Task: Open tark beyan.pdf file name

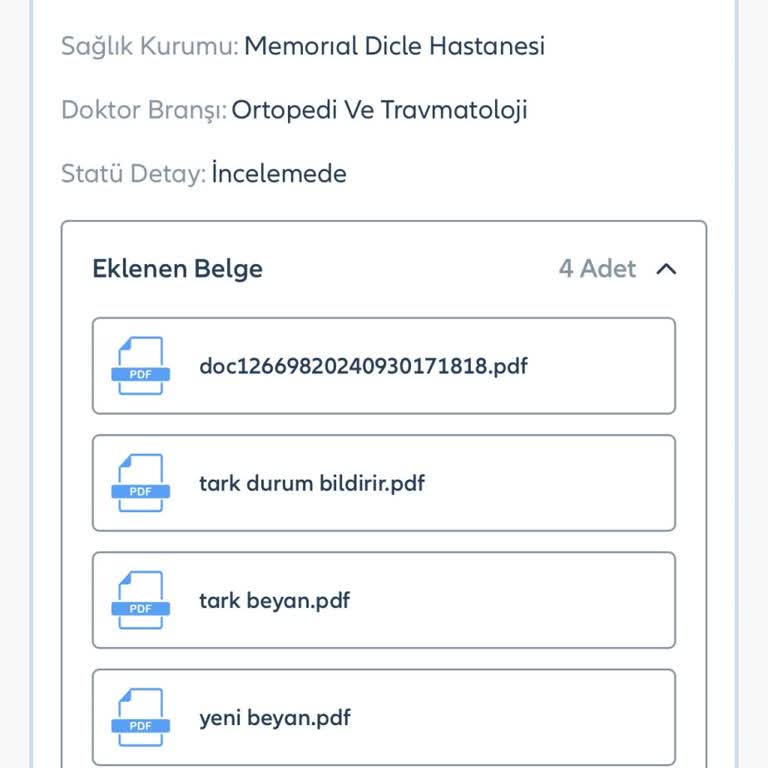Action: pos(275,601)
